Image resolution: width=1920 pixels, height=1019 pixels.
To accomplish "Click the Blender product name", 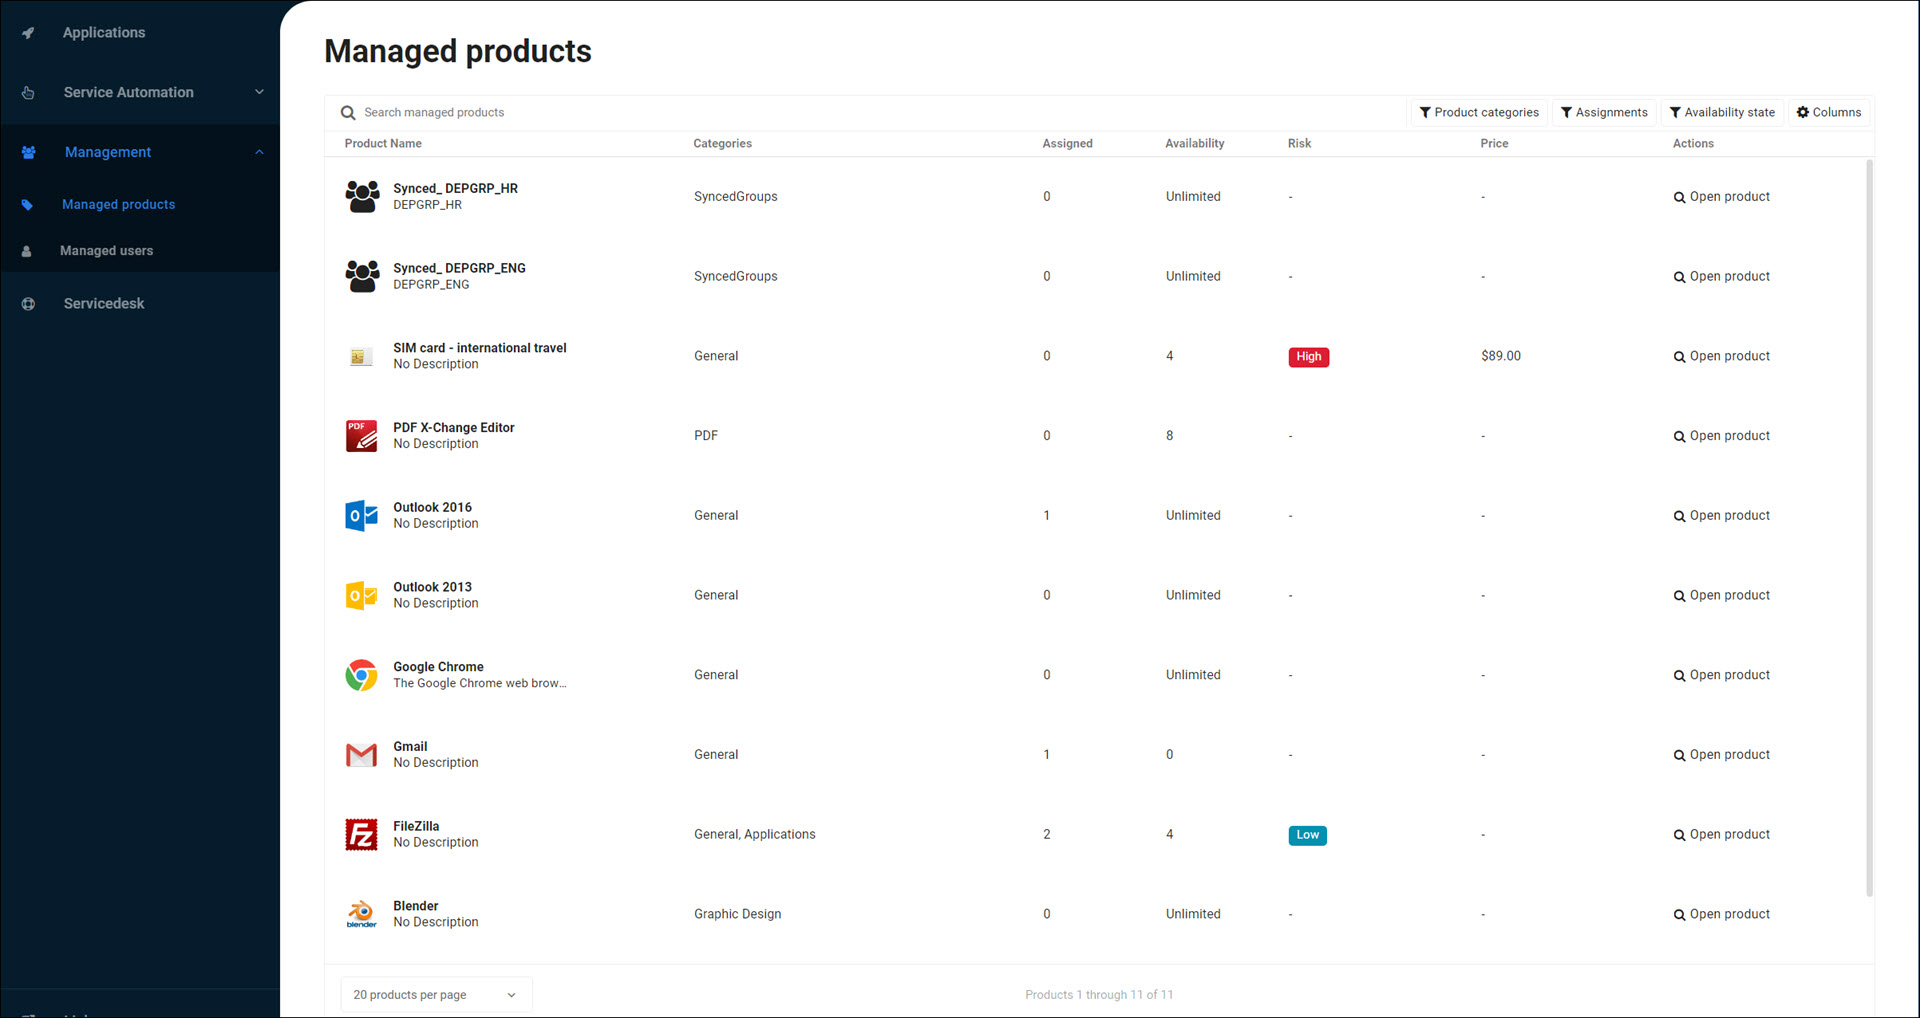I will (x=415, y=906).
